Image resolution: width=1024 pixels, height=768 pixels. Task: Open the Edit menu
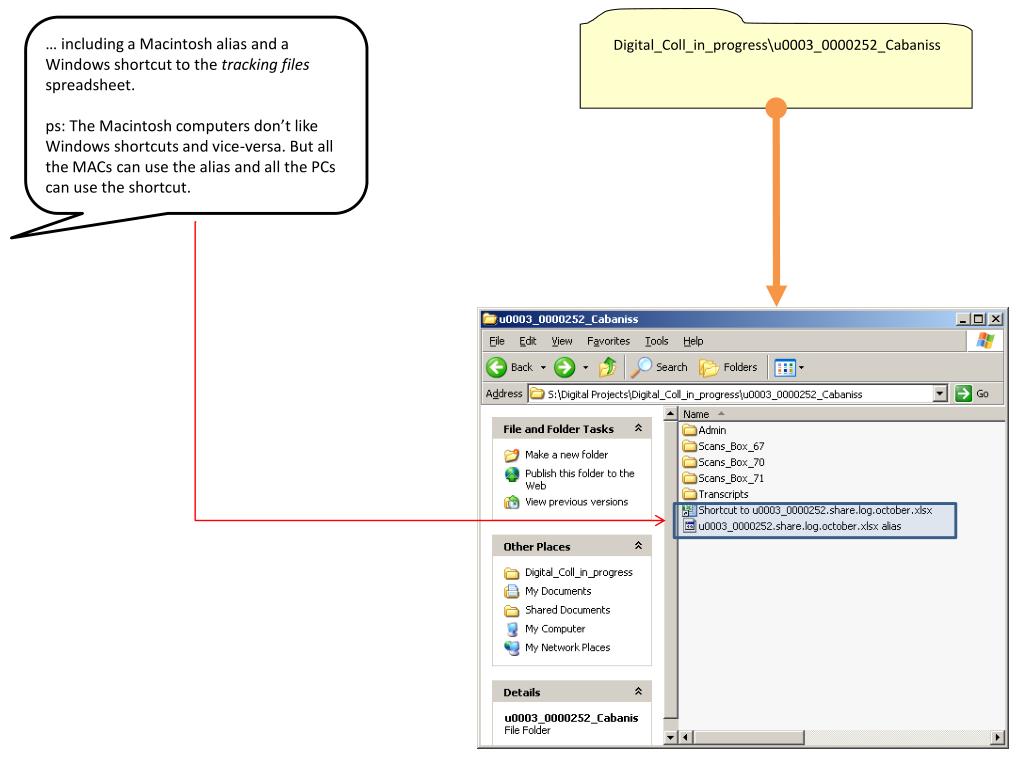528,341
